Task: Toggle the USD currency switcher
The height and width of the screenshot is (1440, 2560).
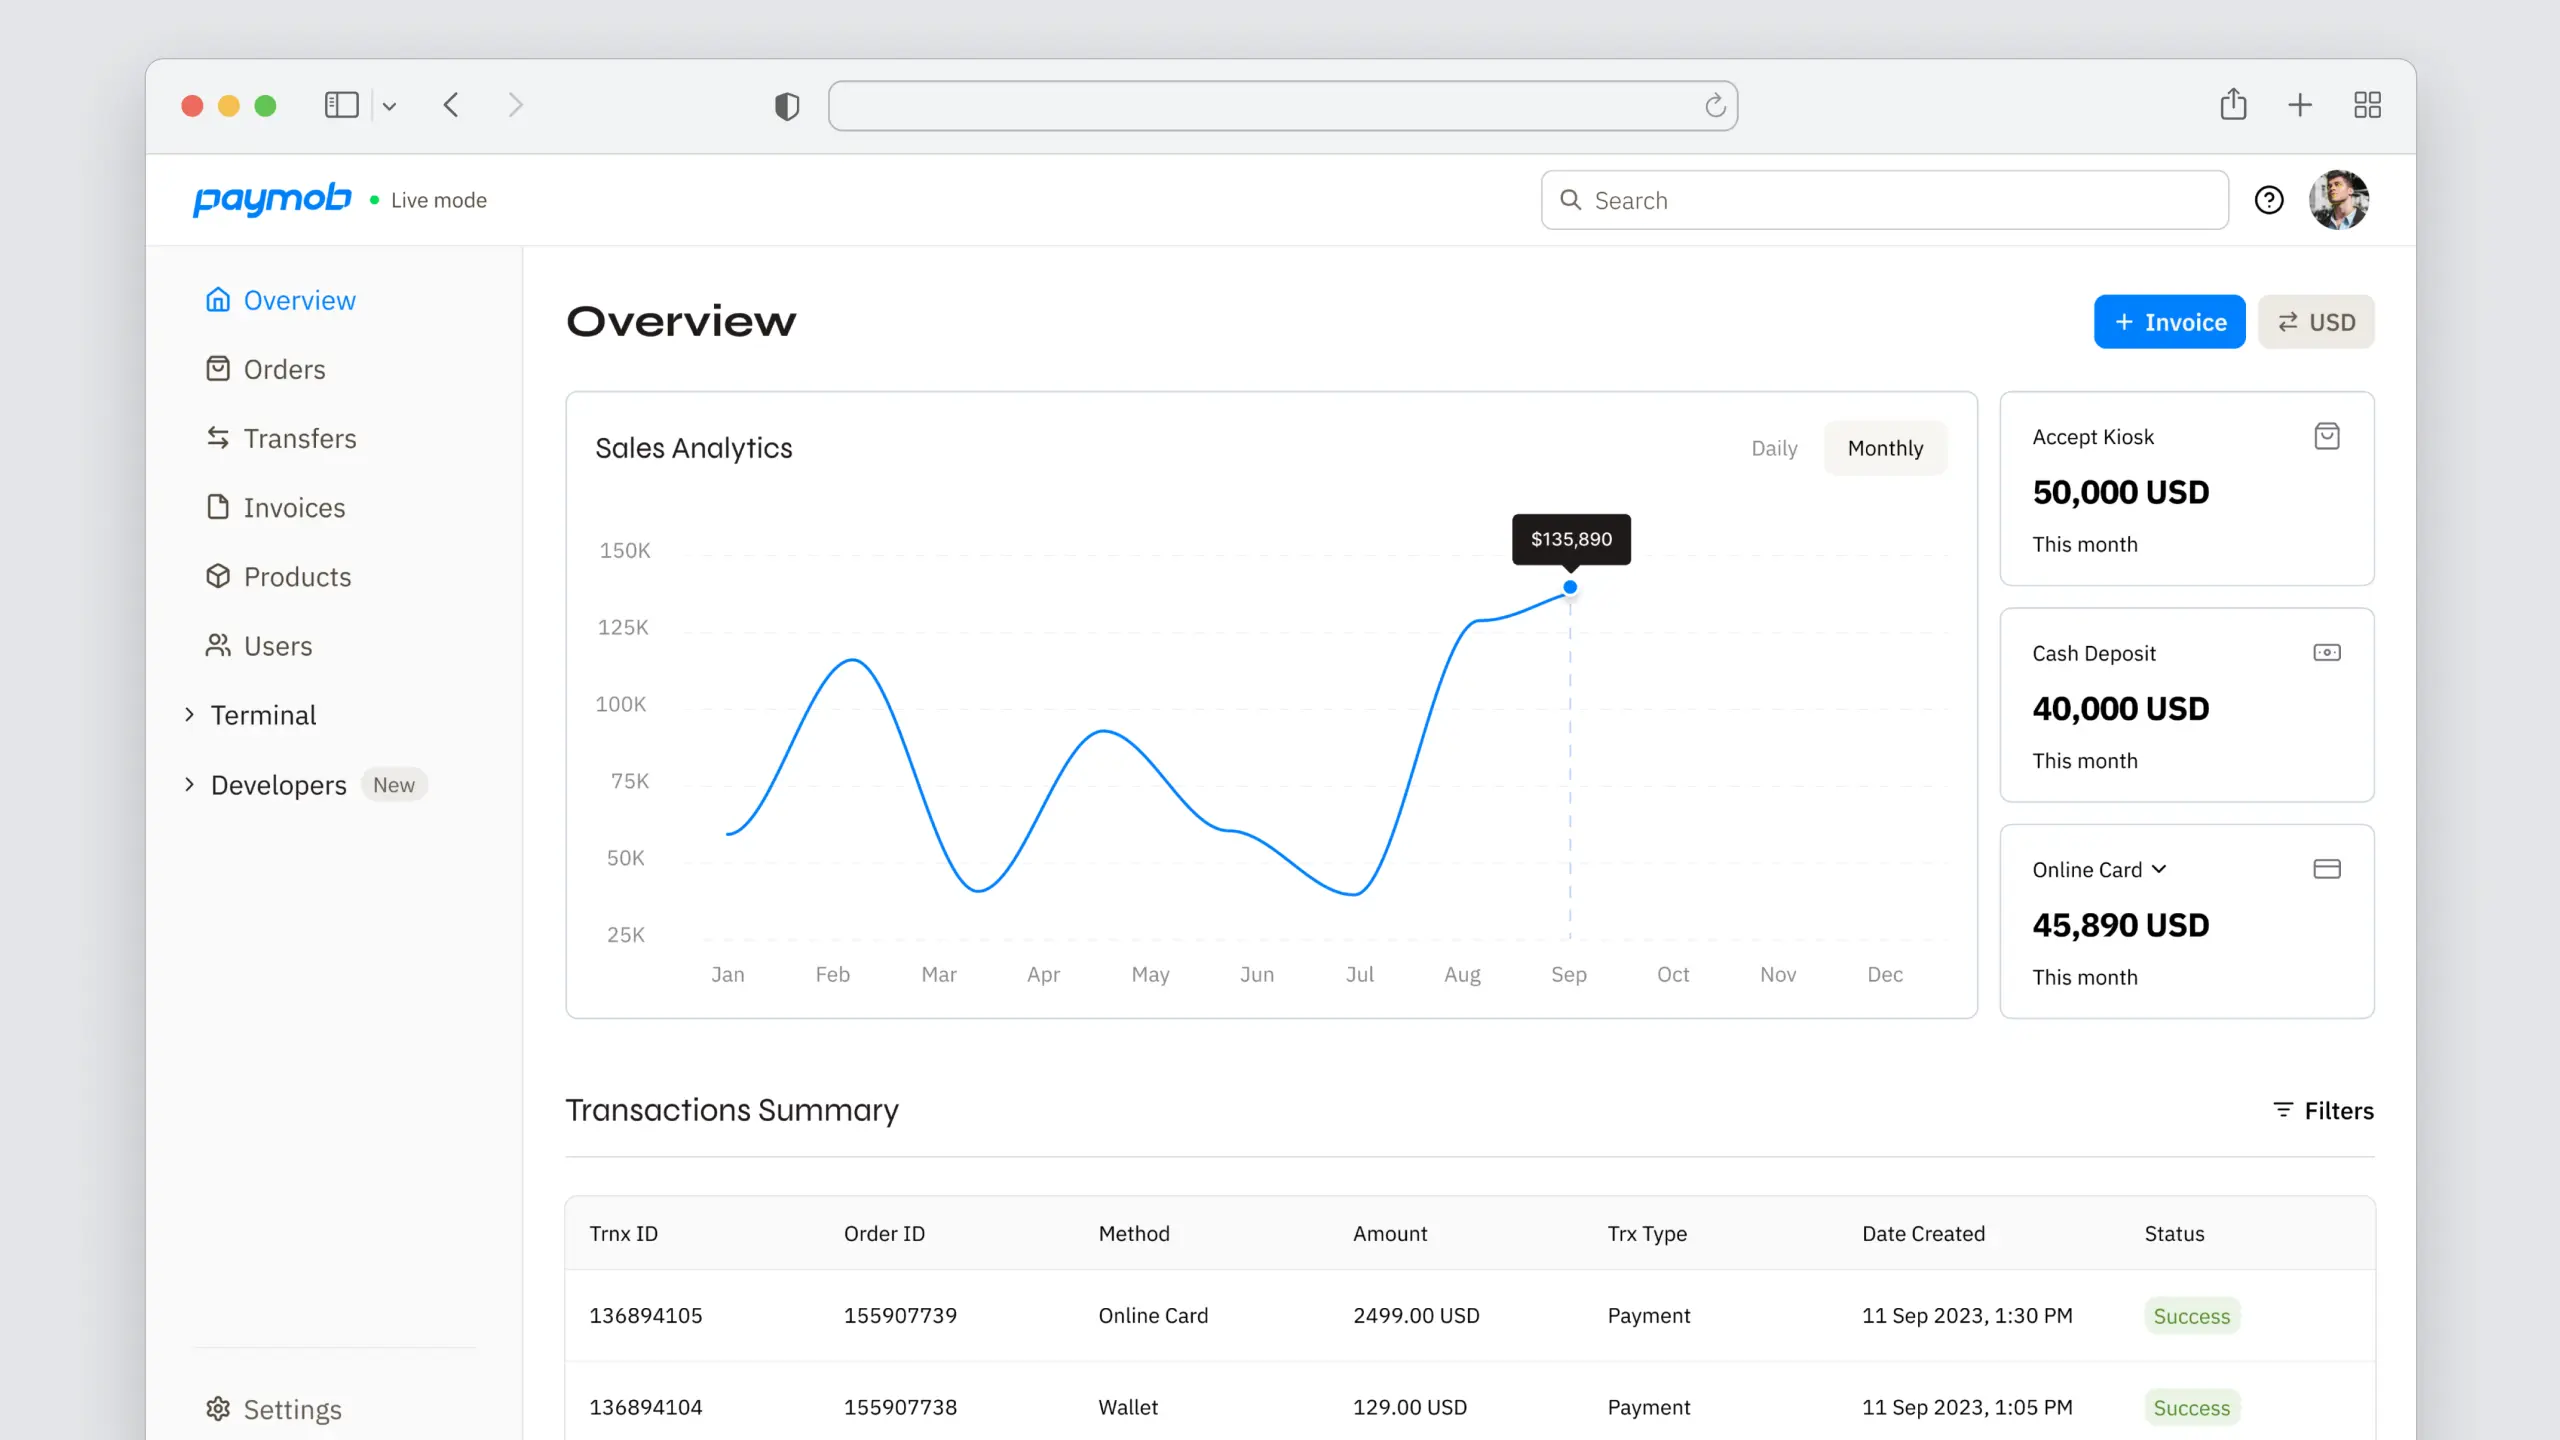Action: (2316, 321)
